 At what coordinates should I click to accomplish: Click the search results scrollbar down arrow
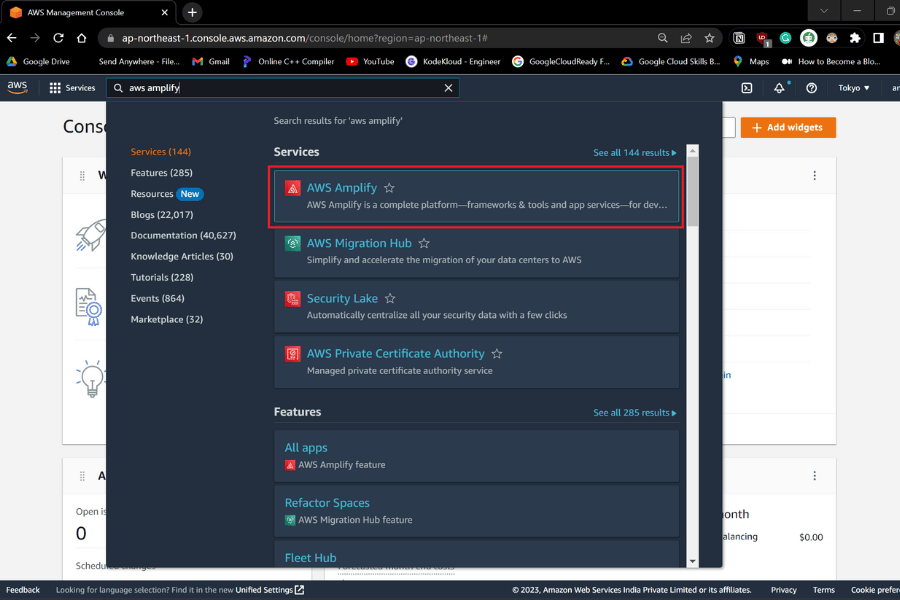click(692, 562)
